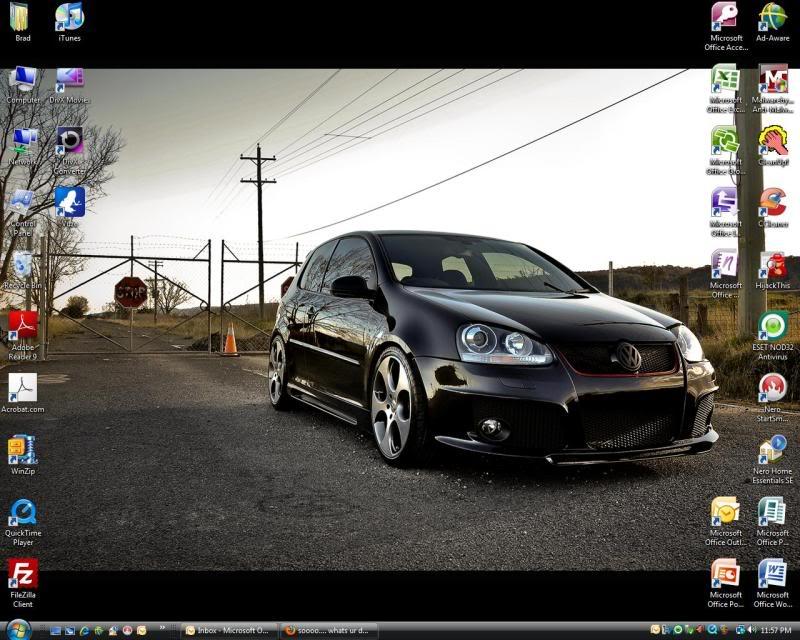Launch the HijackThis shortcut

pos(772,270)
